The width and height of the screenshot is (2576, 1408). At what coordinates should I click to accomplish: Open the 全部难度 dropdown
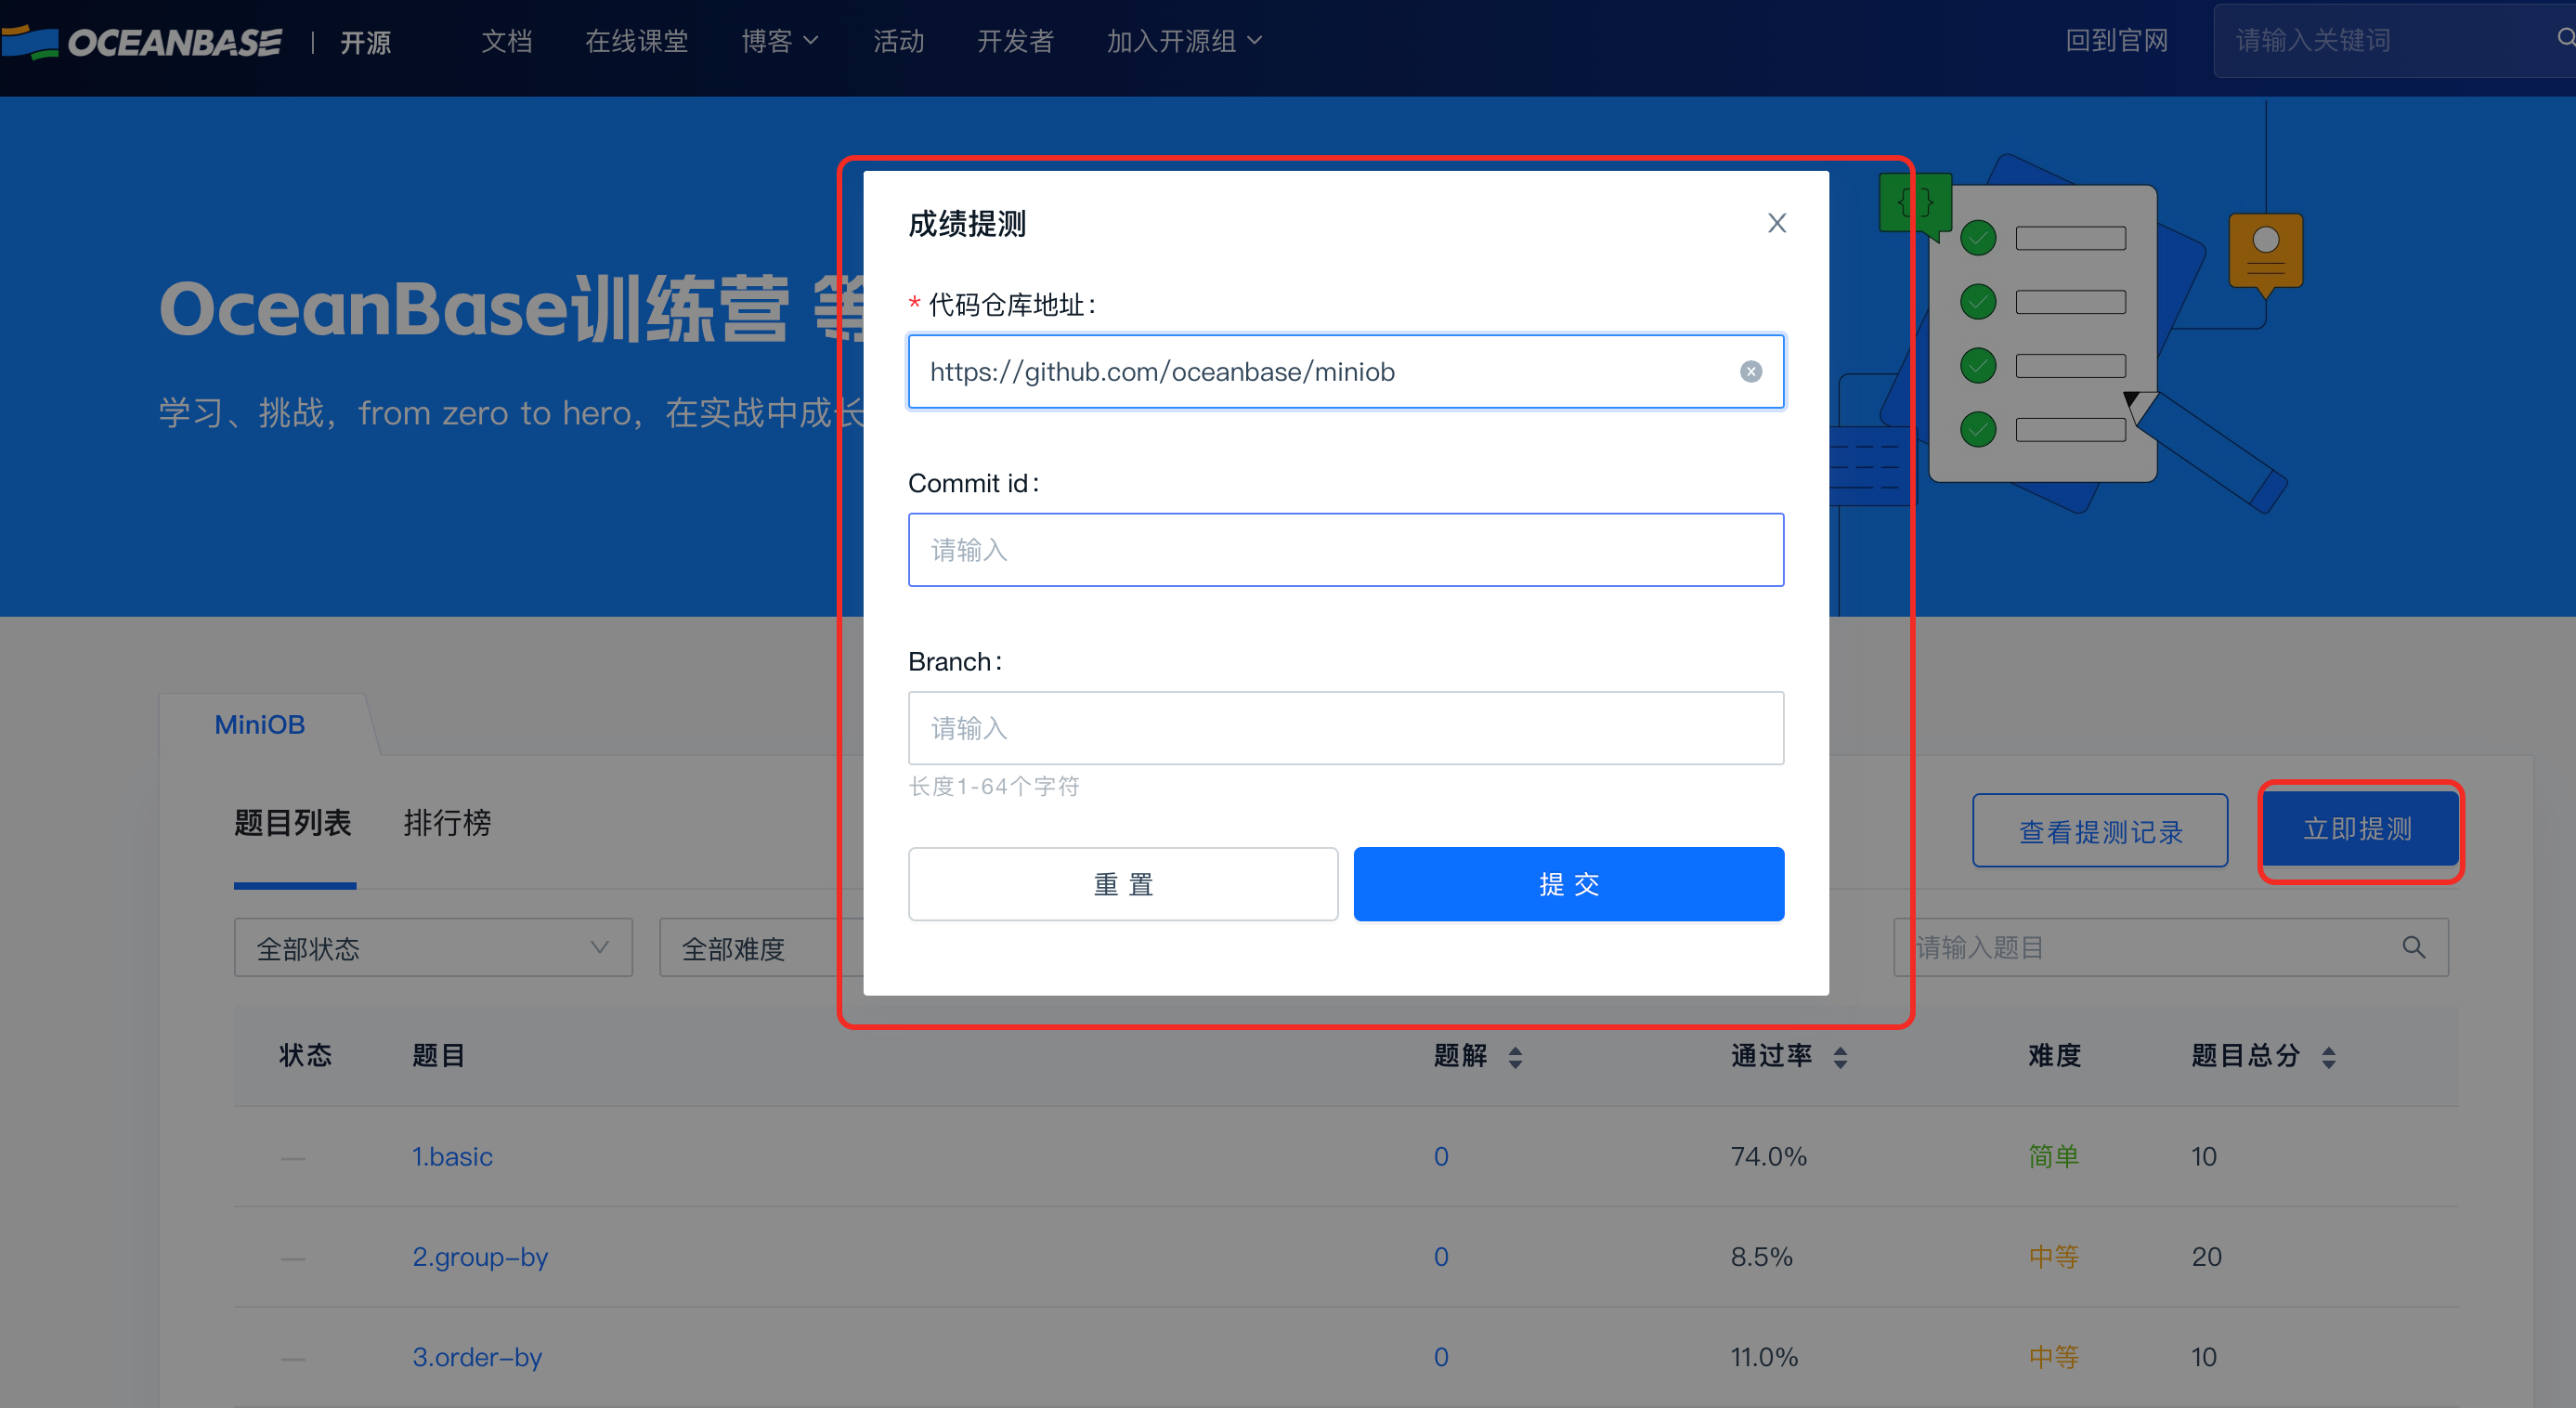pos(761,947)
